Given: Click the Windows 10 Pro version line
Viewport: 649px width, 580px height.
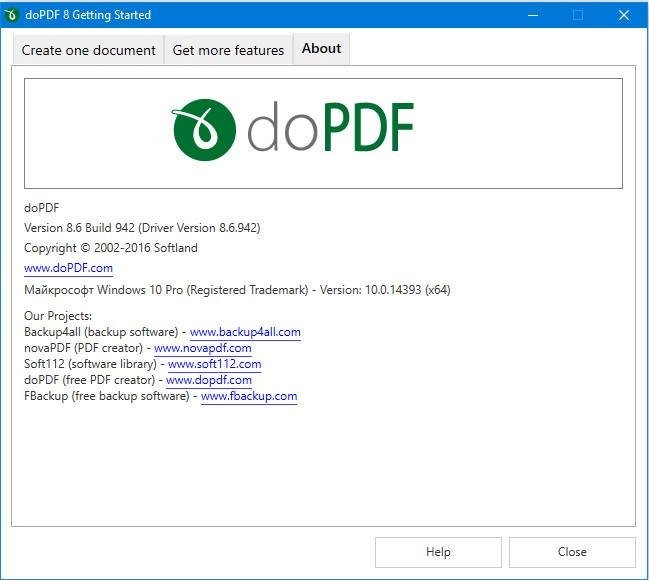Looking at the screenshot, I should [237, 290].
